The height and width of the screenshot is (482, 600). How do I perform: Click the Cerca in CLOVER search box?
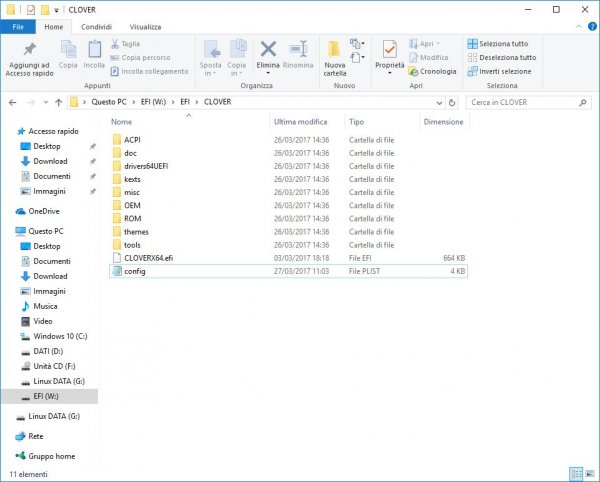[528, 103]
